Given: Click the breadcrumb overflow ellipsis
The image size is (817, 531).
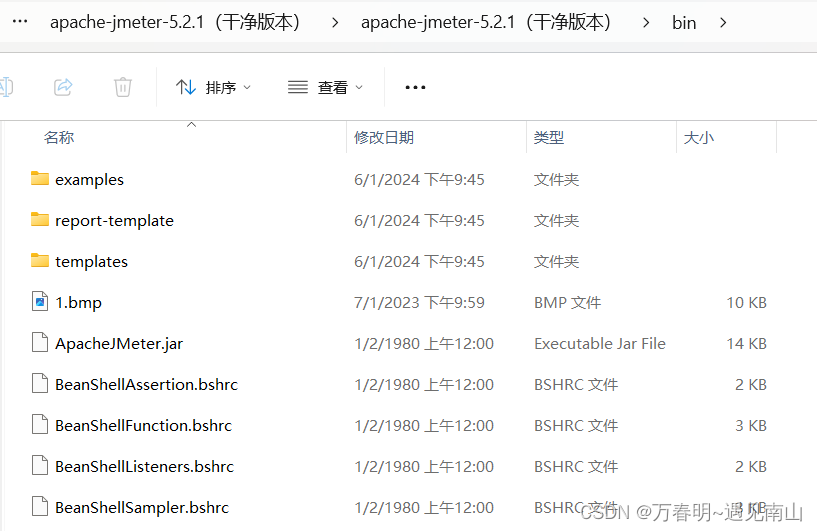Looking at the screenshot, I should tap(20, 21).
